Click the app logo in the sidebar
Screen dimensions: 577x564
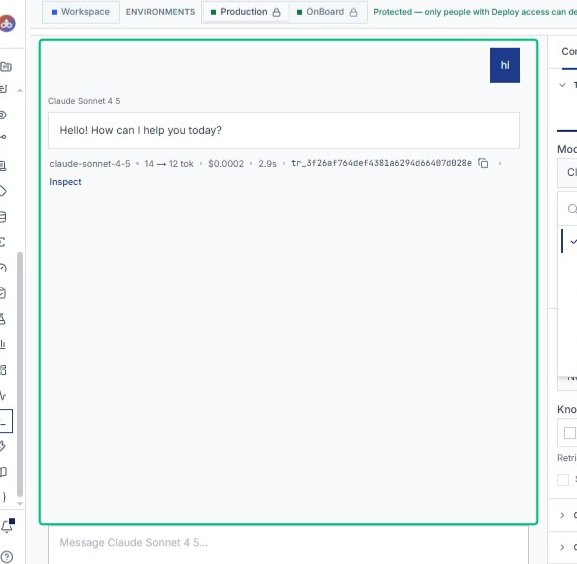click(x=7, y=24)
